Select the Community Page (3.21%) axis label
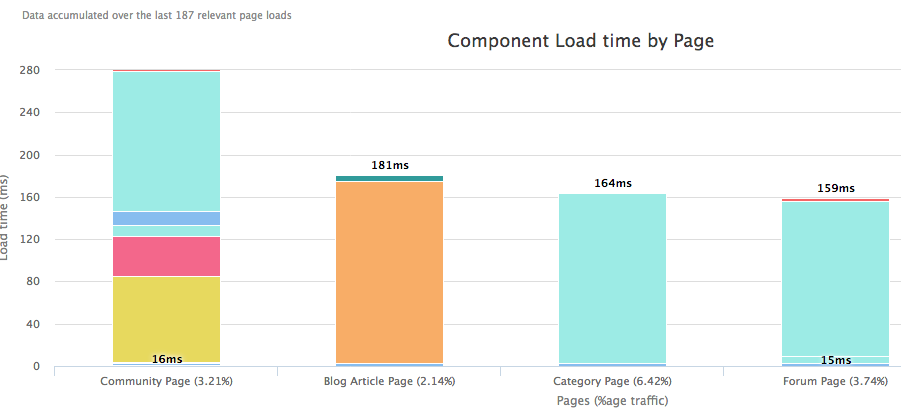 point(166,381)
